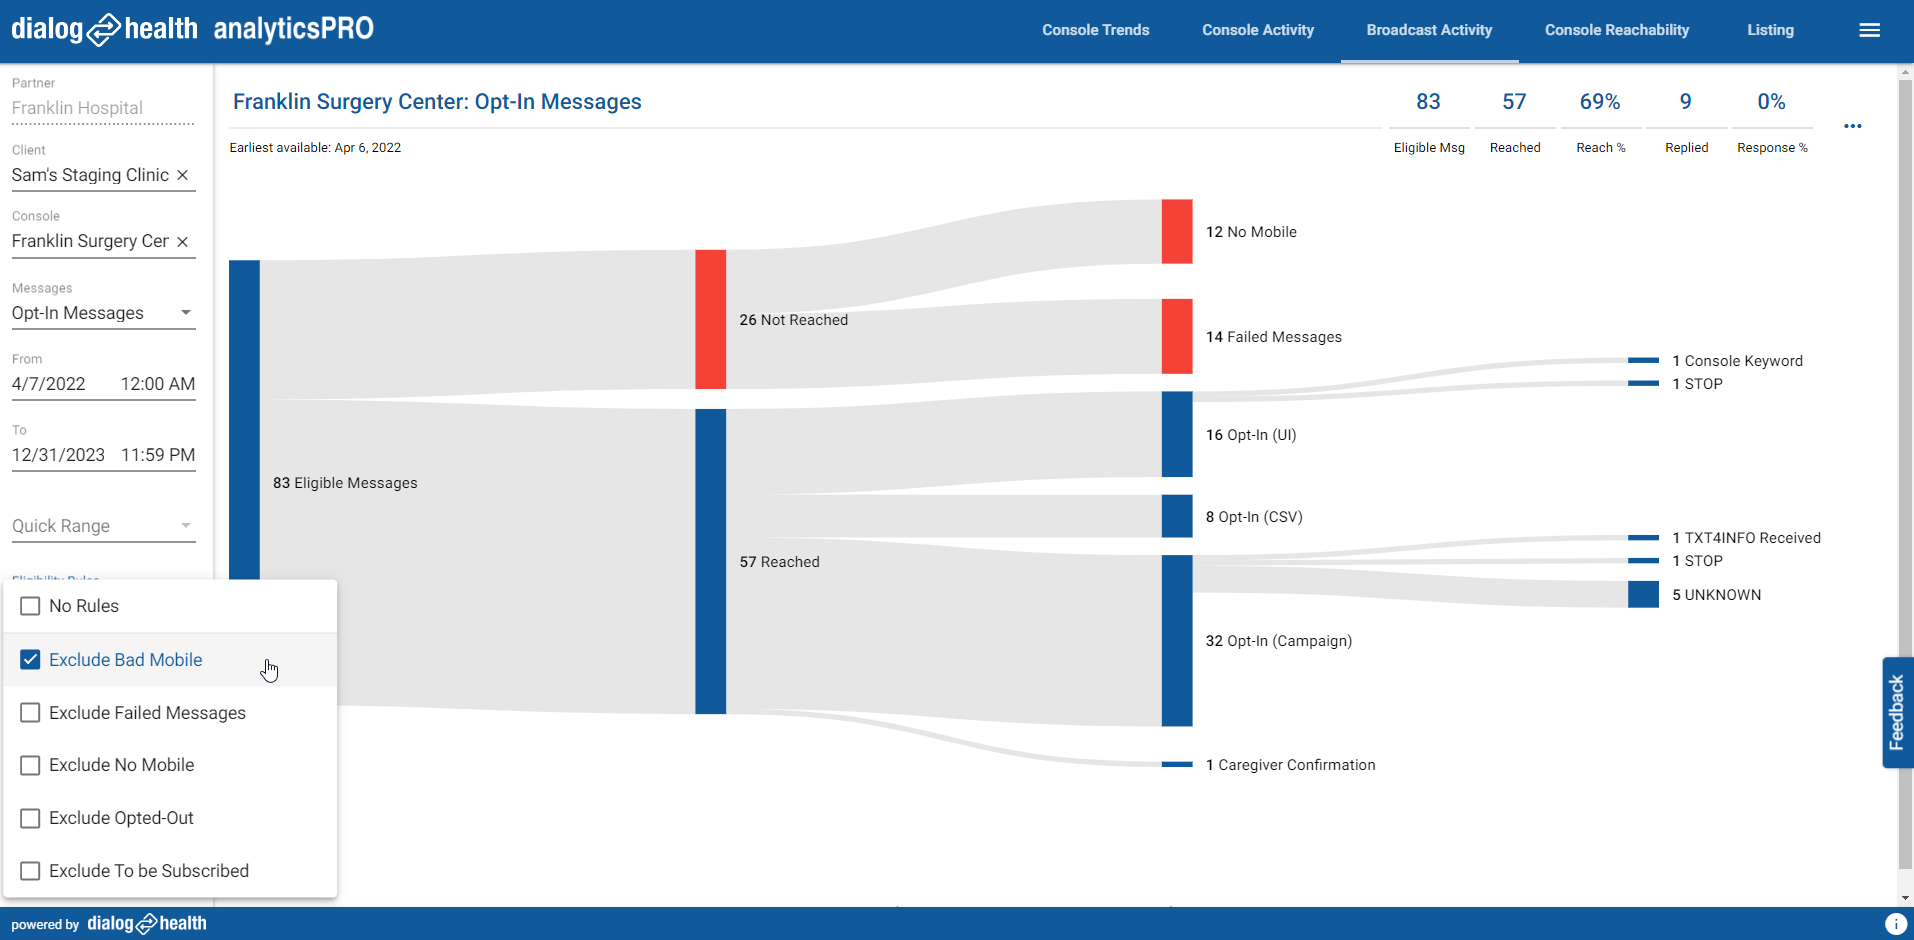The width and height of the screenshot is (1914, 940).
Task: Click the dialog health analyticsPRO logo
Action: 192,29
